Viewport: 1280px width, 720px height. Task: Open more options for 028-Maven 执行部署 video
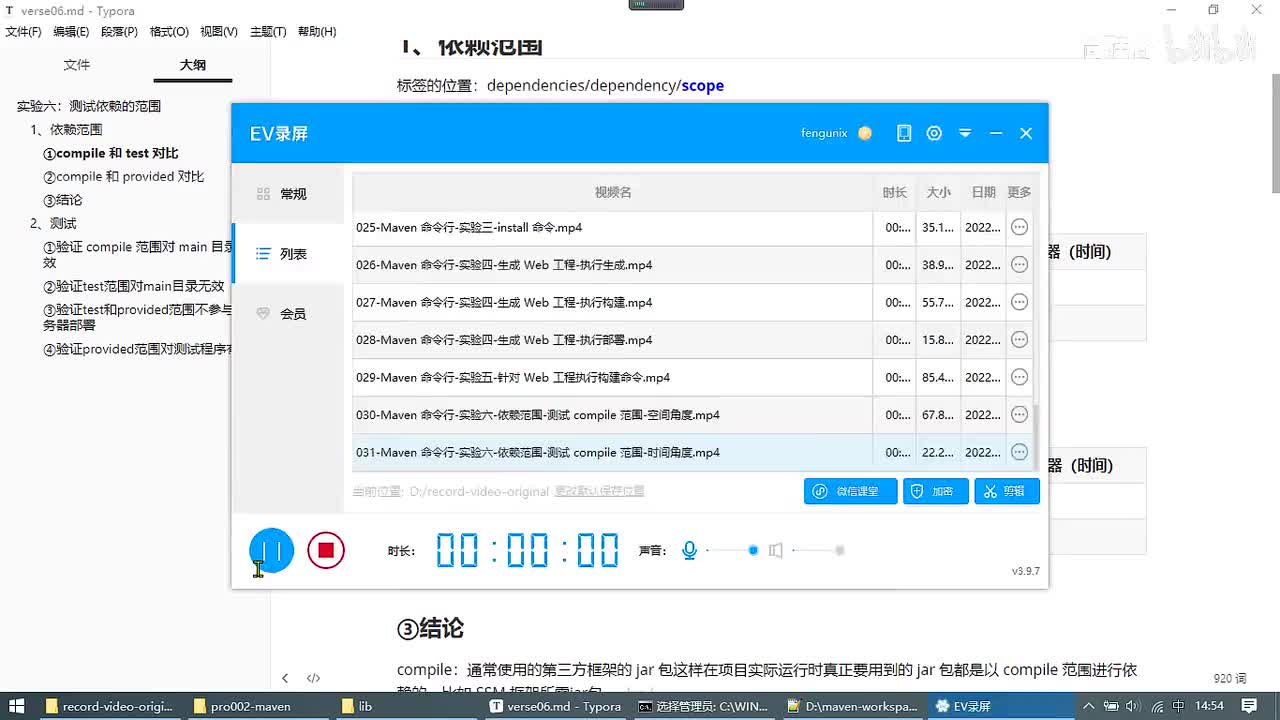(1019, 340)
